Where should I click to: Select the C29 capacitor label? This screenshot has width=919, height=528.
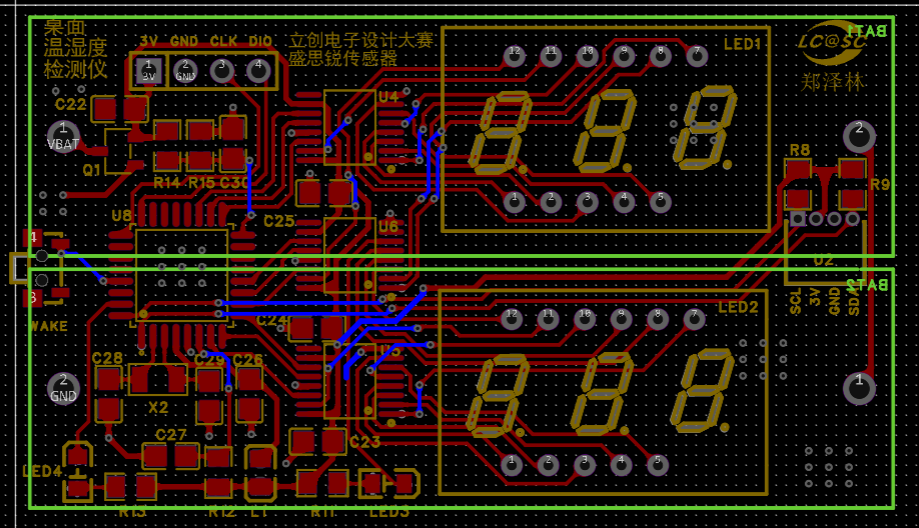(210, 360)
